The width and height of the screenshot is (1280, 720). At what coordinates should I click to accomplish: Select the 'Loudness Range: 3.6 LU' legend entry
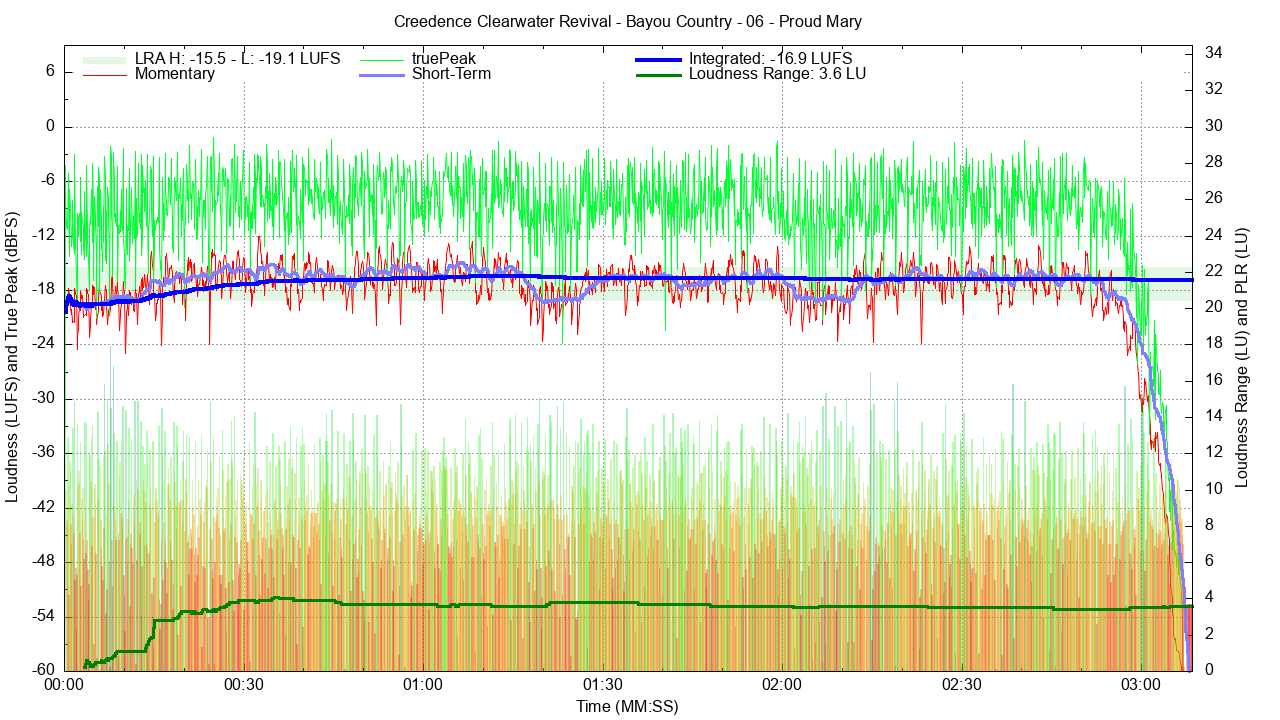coord(777,74)
